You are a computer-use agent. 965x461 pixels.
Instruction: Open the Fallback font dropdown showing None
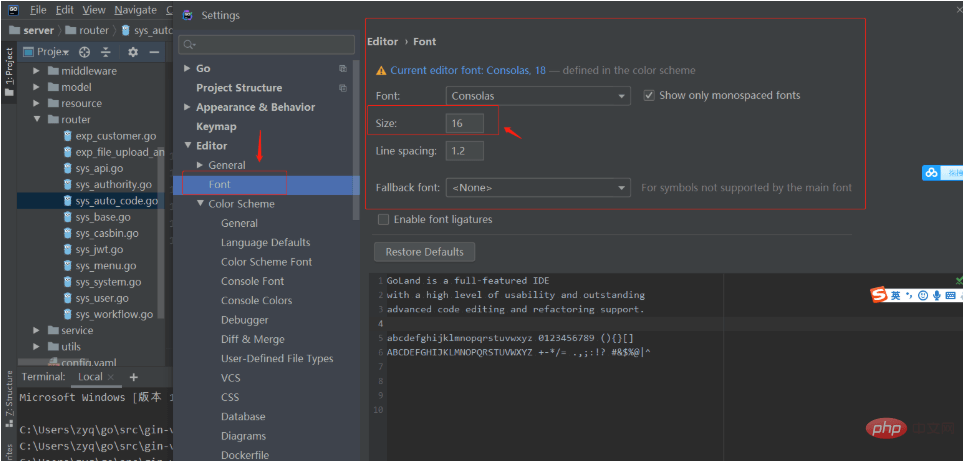tap(538, 188)
